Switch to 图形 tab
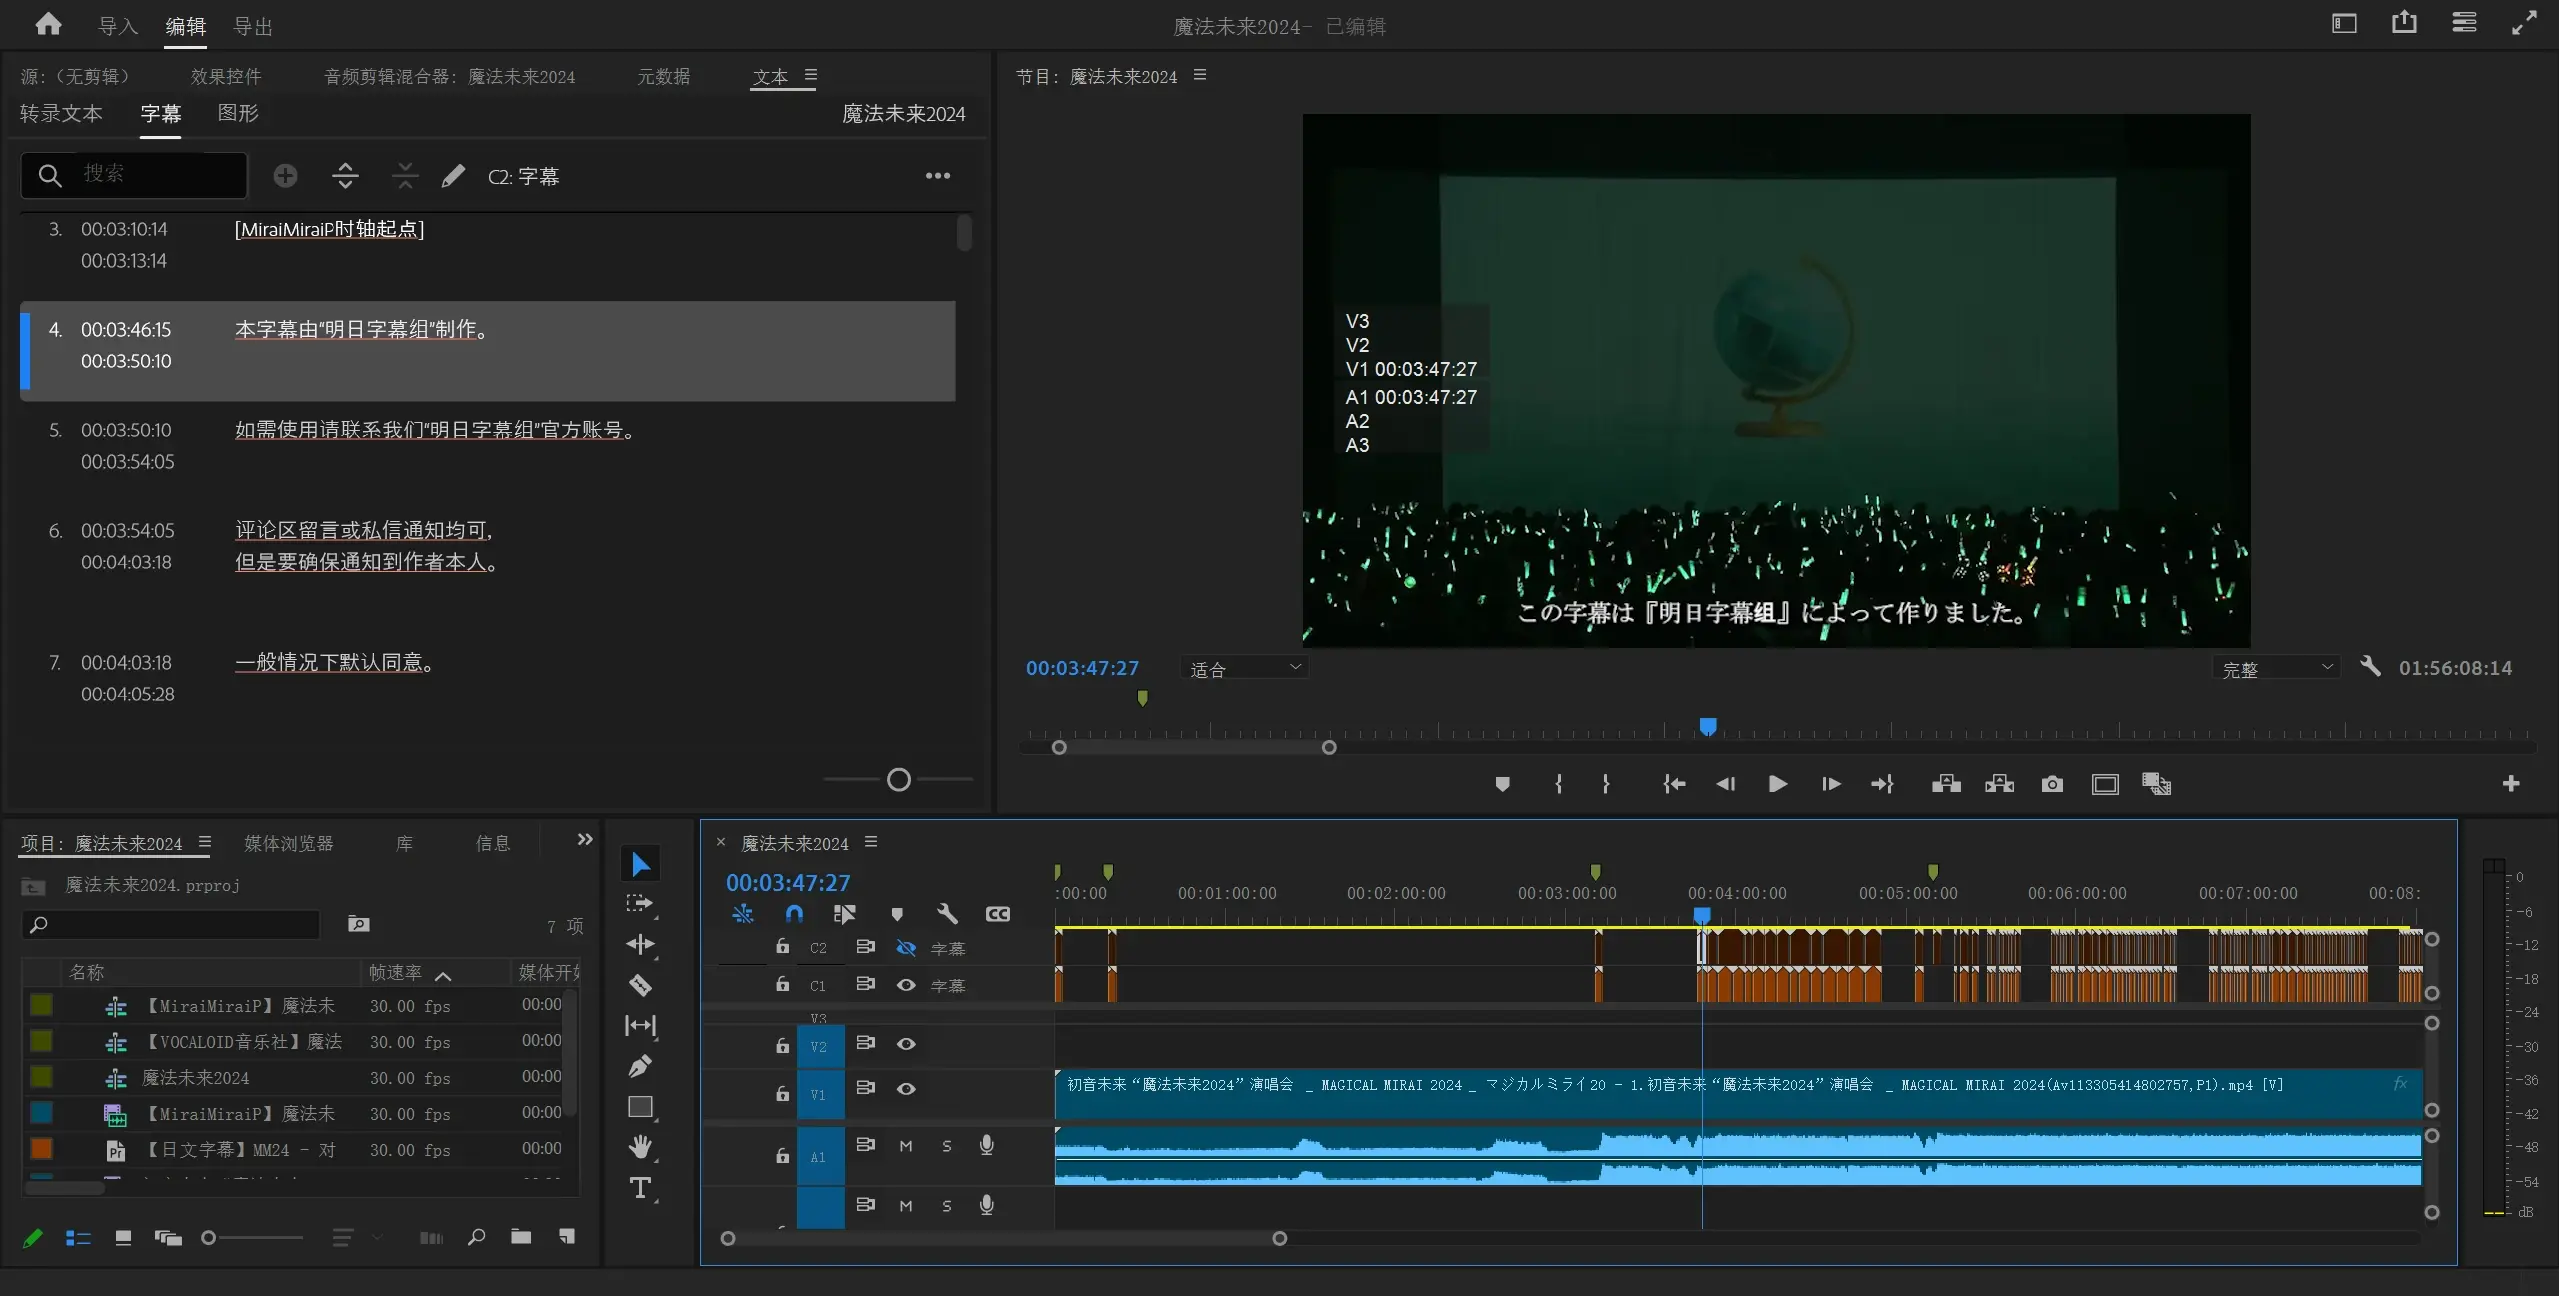The width and height of the screenshot is (2559, 1296). tap(238, 113)
